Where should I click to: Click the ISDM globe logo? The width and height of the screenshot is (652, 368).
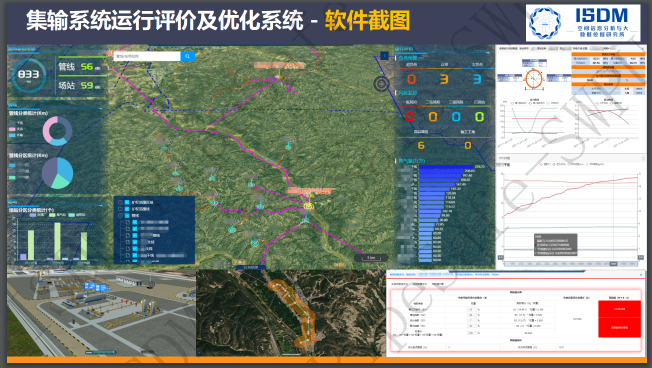coord(544,23)
